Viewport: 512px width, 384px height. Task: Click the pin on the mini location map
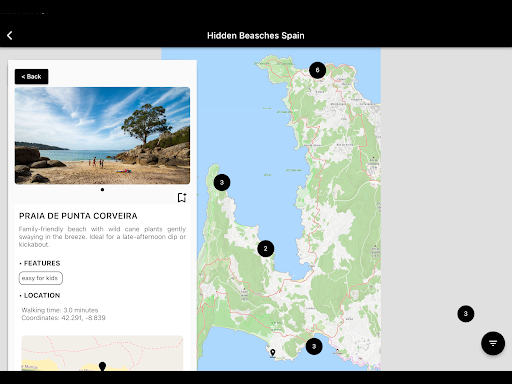coord(102,366)
